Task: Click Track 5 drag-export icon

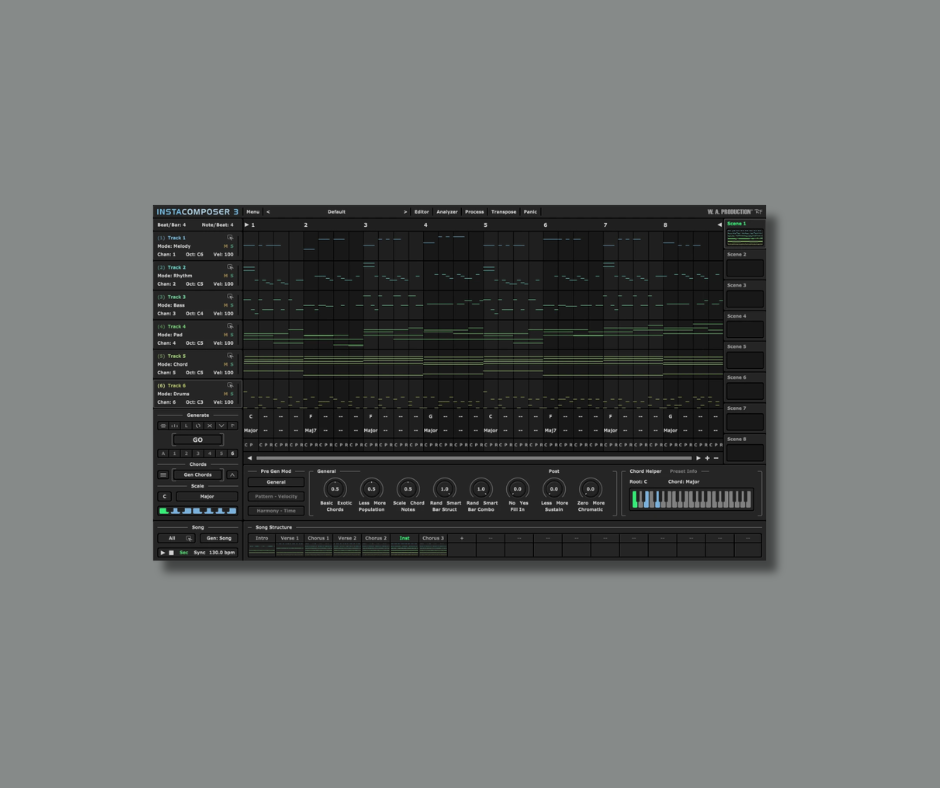Action: click(x=230, y=356)
